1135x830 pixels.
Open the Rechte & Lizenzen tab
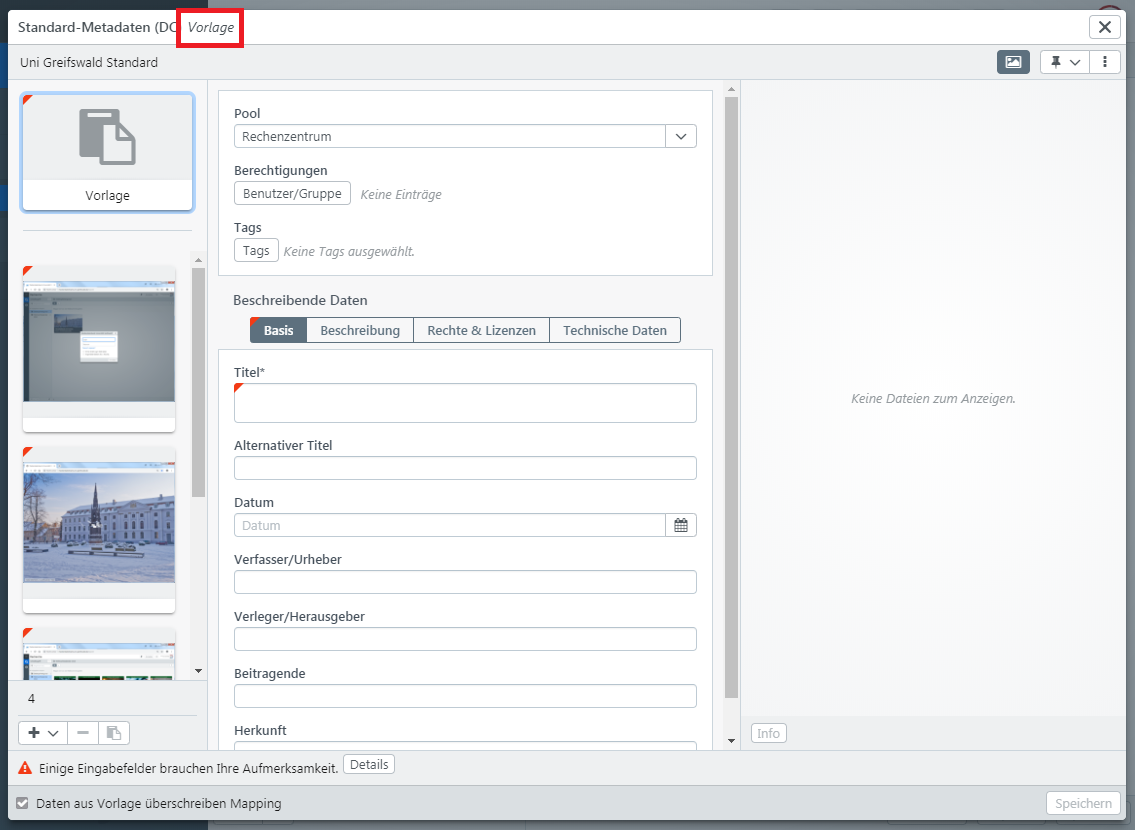[481, 330]
